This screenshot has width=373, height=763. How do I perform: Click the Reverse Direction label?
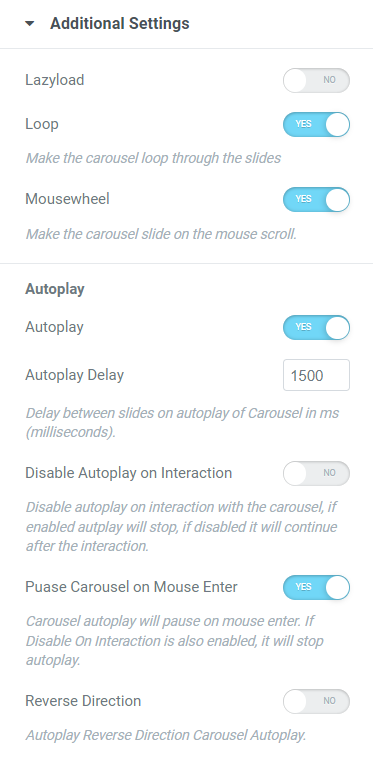(x=83, y=701)
